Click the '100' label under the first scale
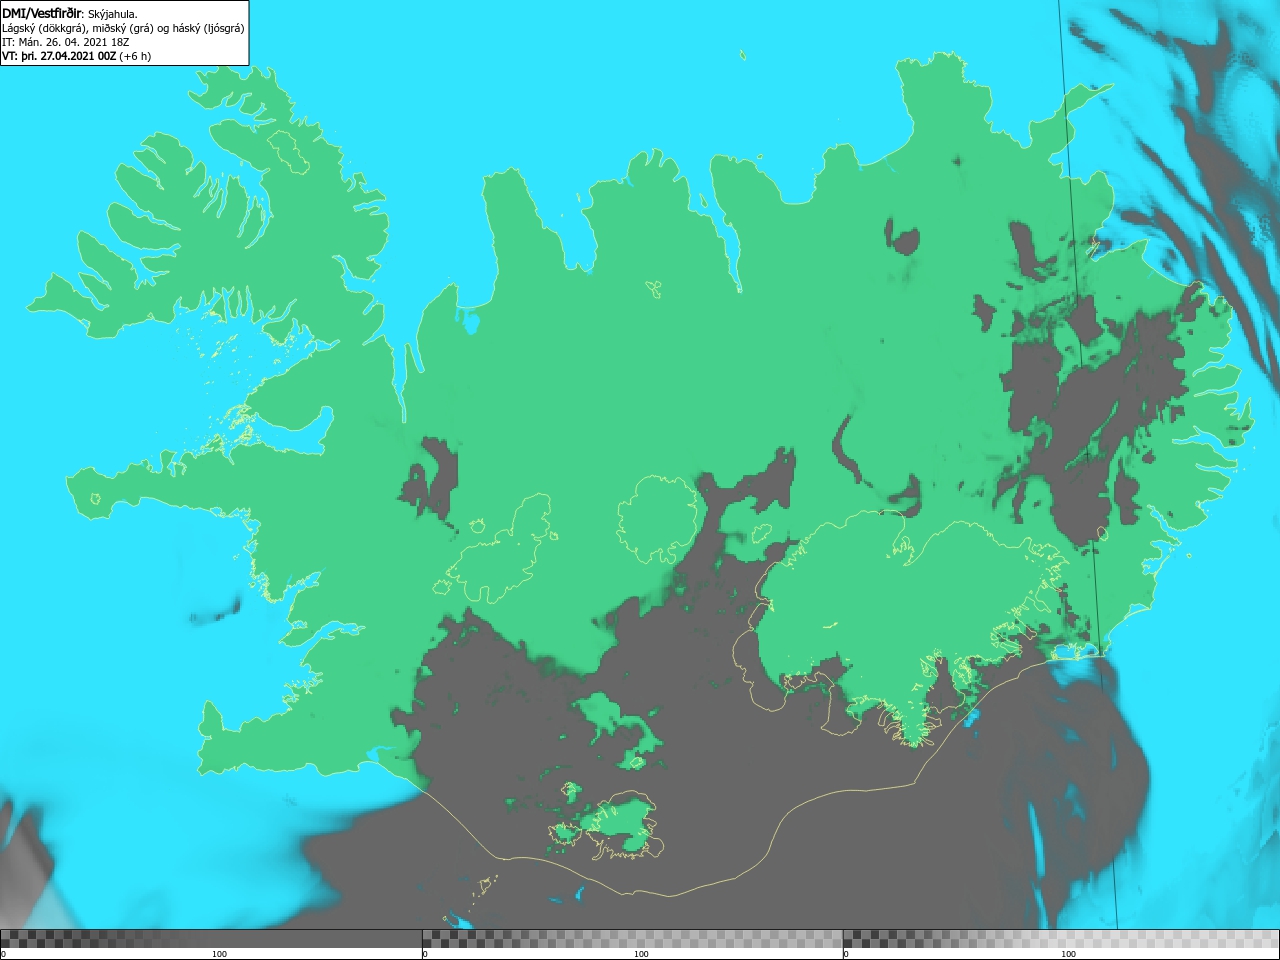The height and width of the screenshot is (960, 1280). click(x=219, y=954)
